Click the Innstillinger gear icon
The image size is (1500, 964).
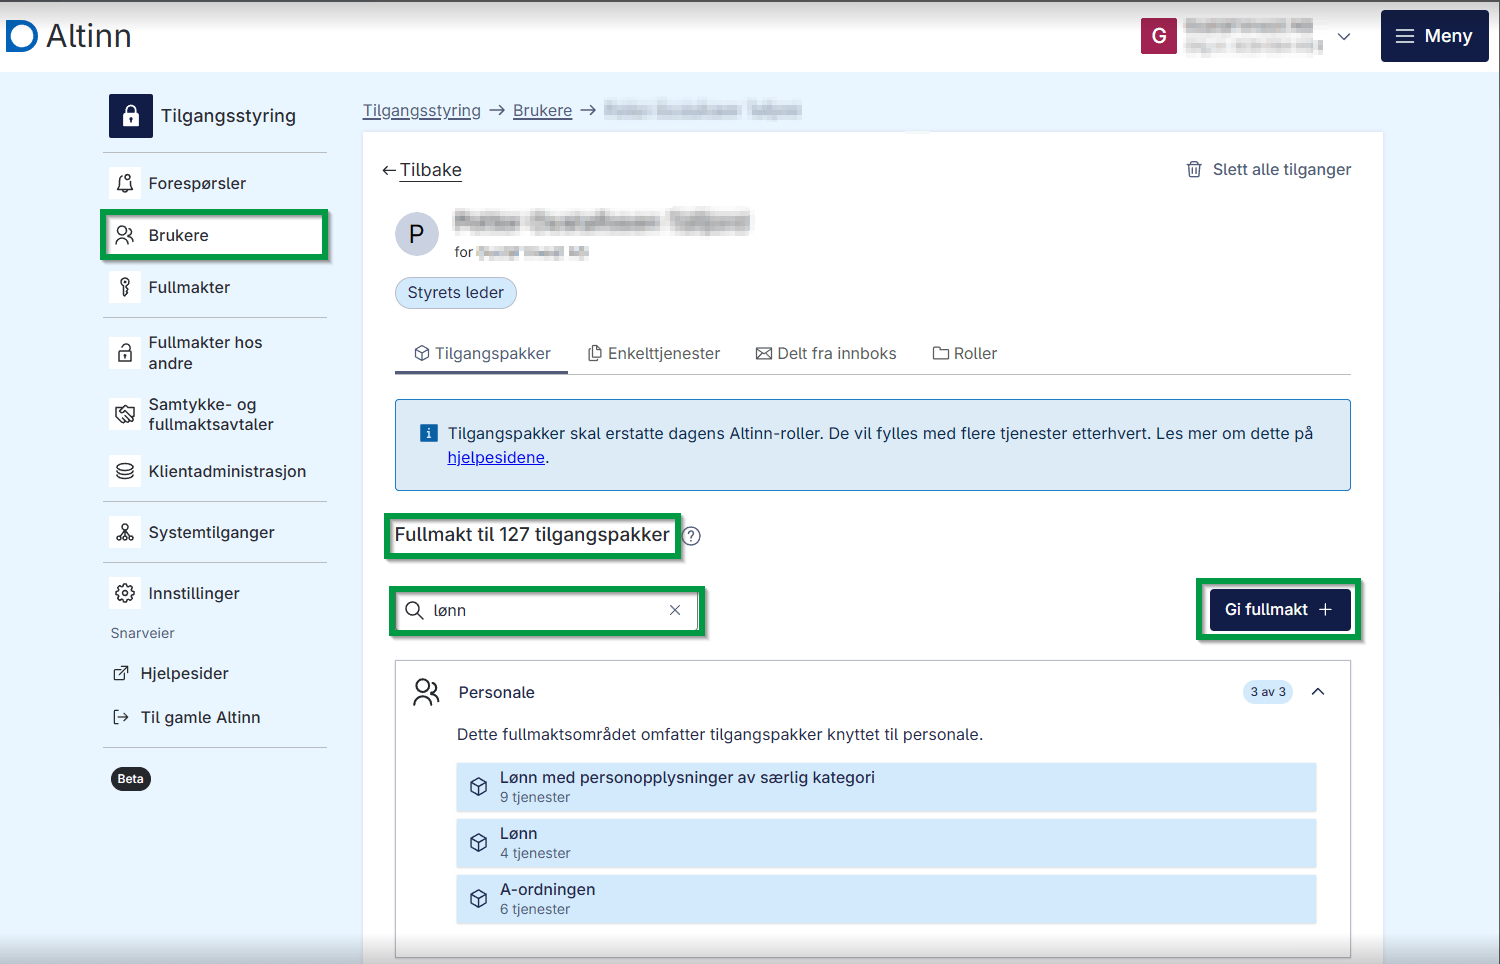tap(125, 593)
